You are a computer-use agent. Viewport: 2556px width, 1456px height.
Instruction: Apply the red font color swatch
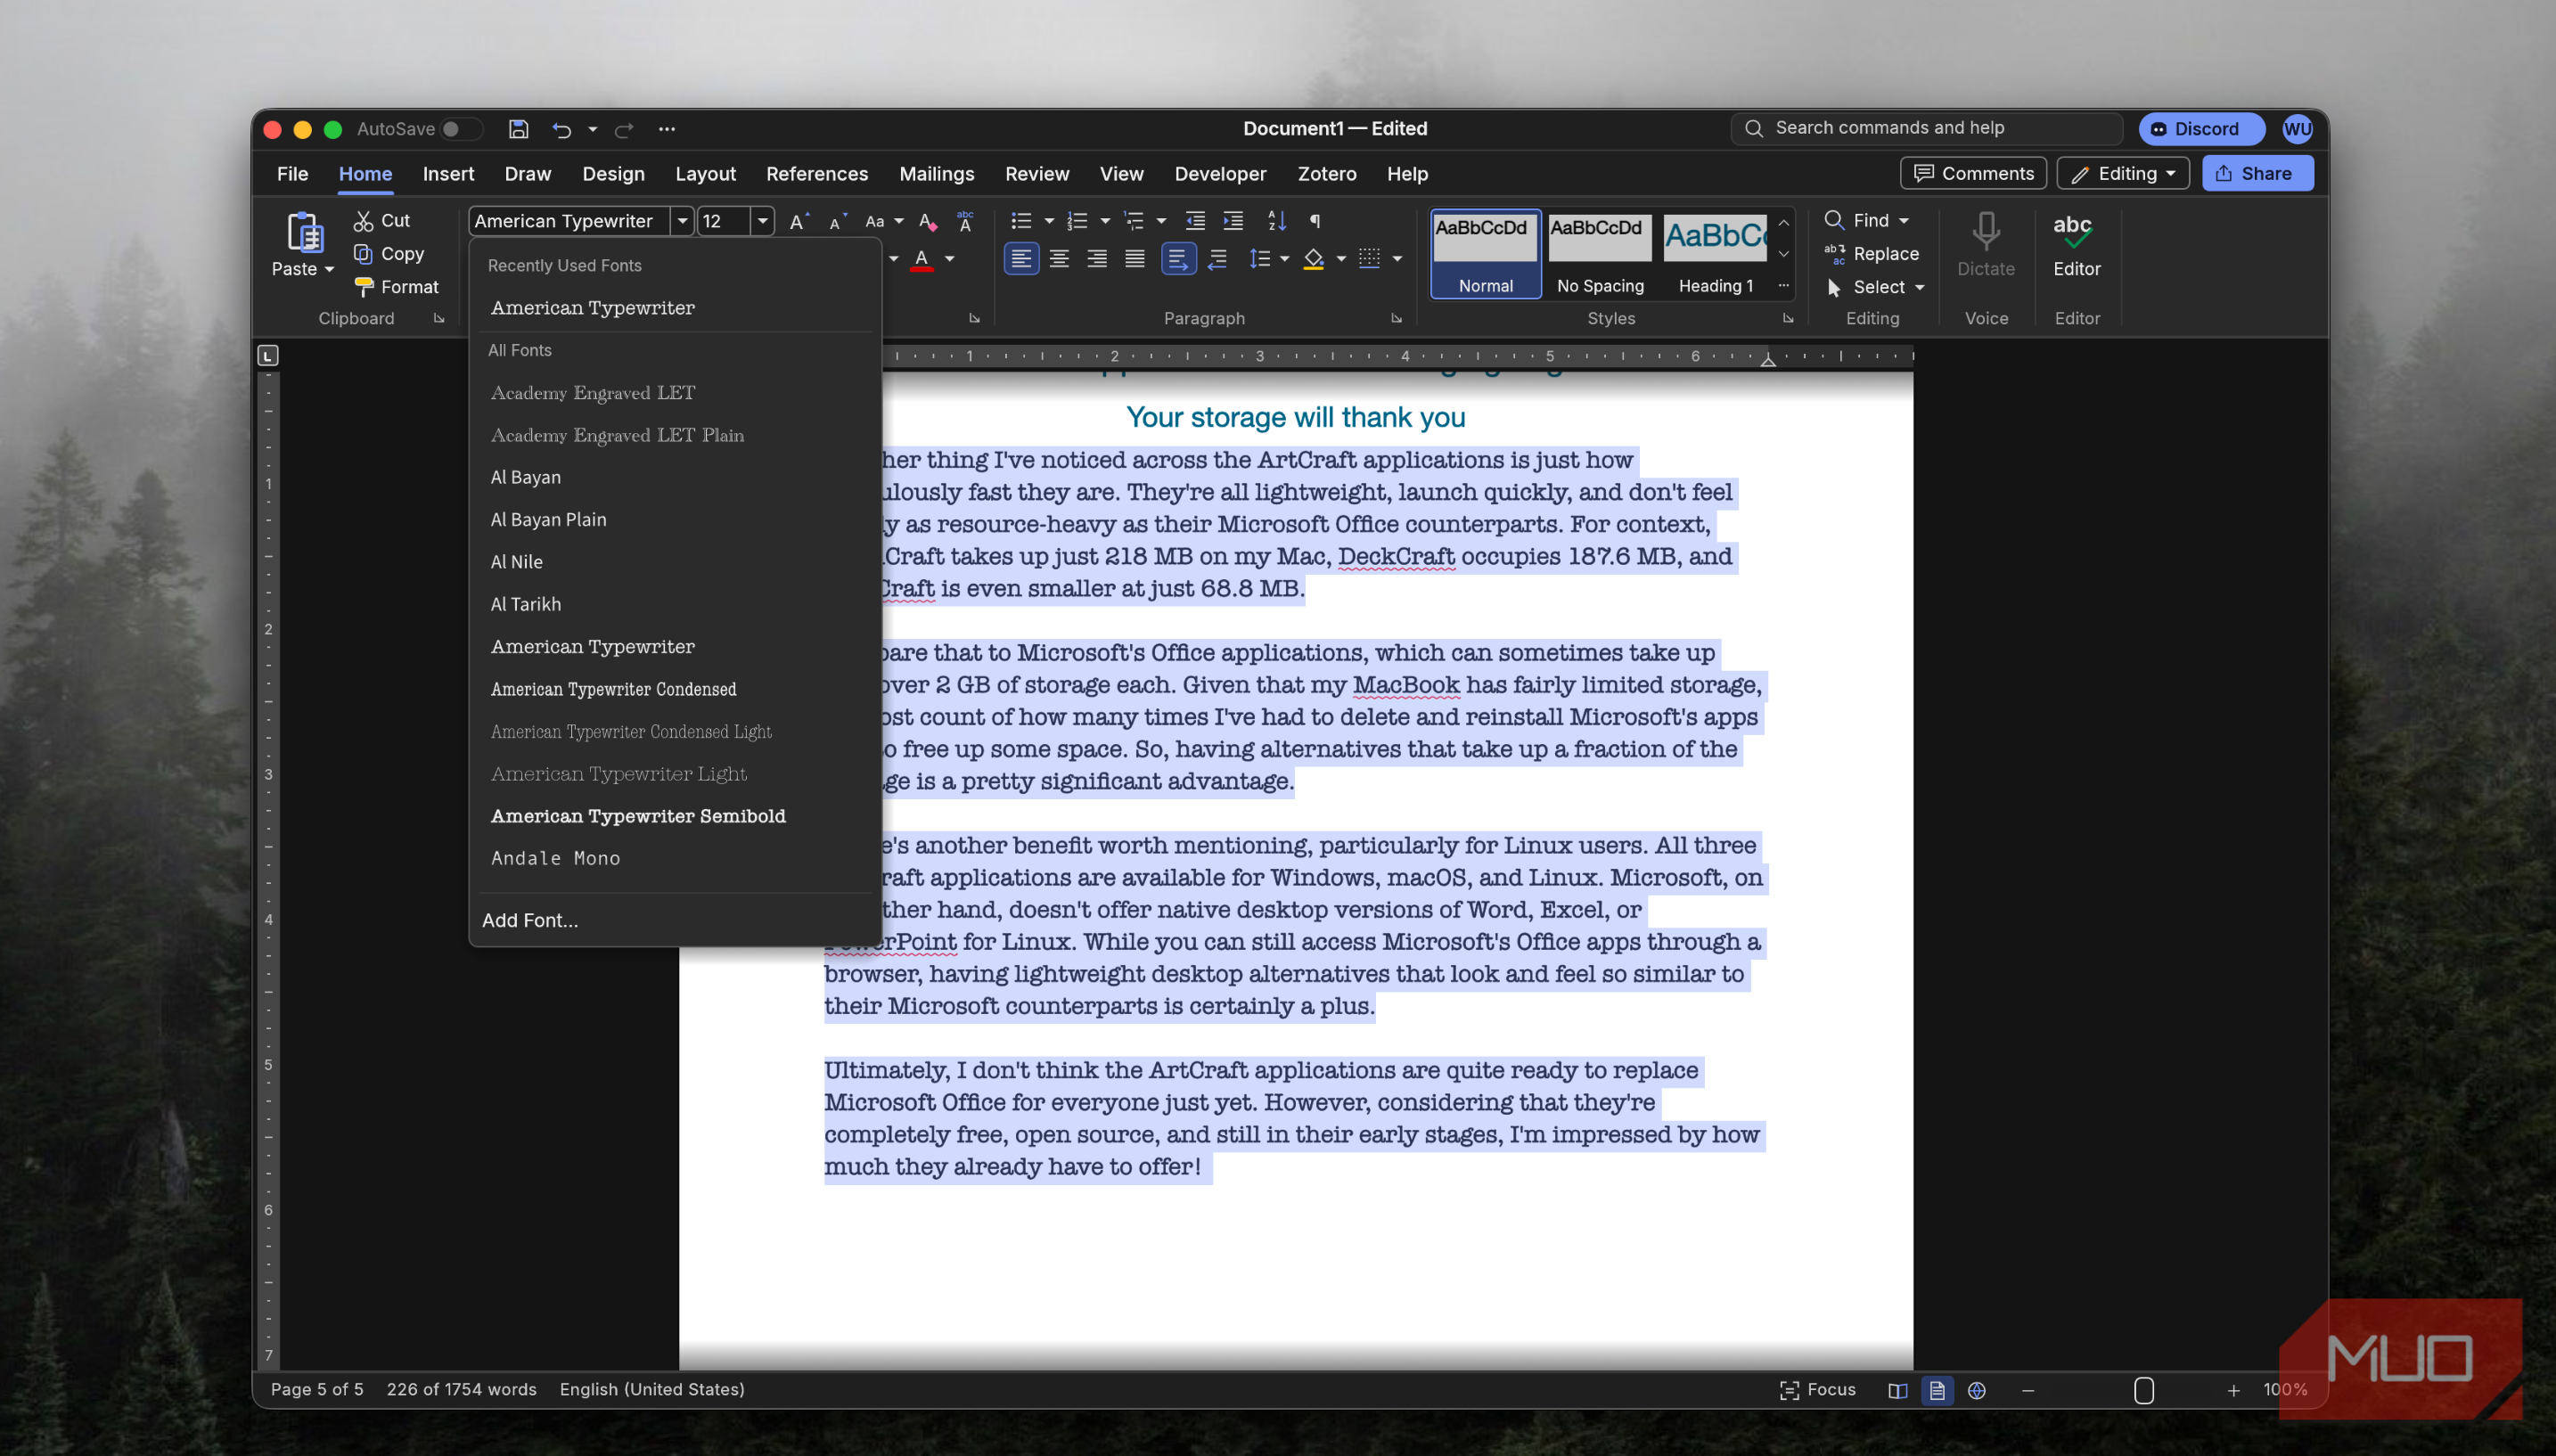pos(922,260)
